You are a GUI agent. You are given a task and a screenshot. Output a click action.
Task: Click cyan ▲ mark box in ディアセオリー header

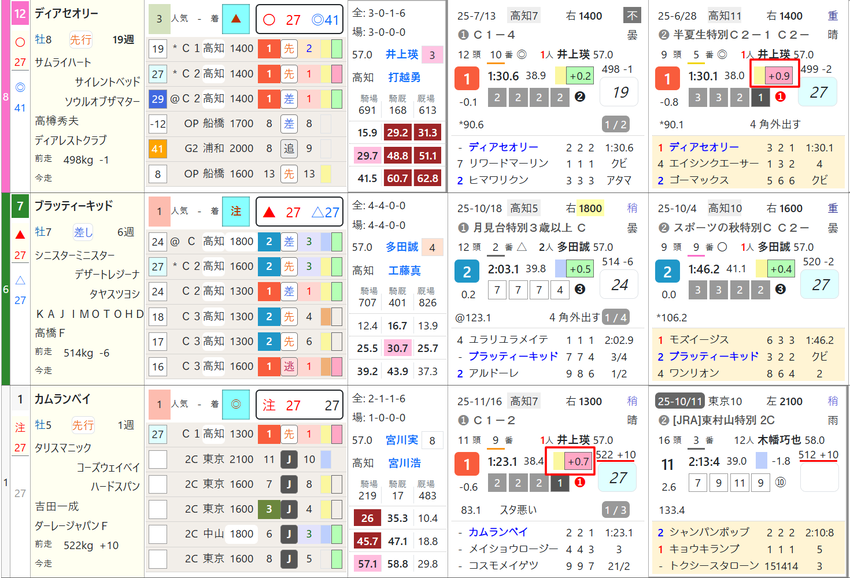[x=236, y=19]
